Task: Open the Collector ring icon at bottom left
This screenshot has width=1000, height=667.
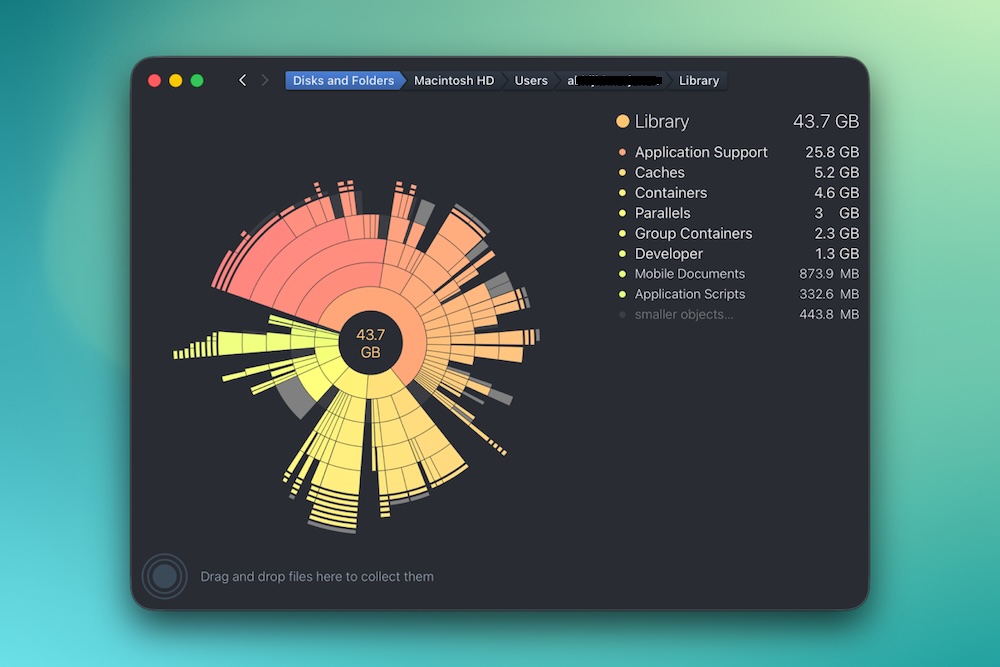Action: tap(164, 577)
